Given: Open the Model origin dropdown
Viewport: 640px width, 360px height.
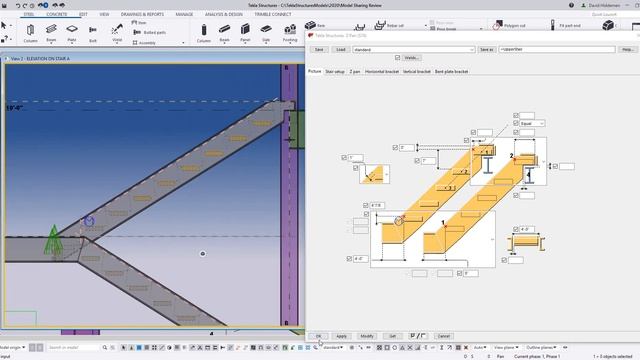Looking at the screenshot, I should click(x=12, y=347).
